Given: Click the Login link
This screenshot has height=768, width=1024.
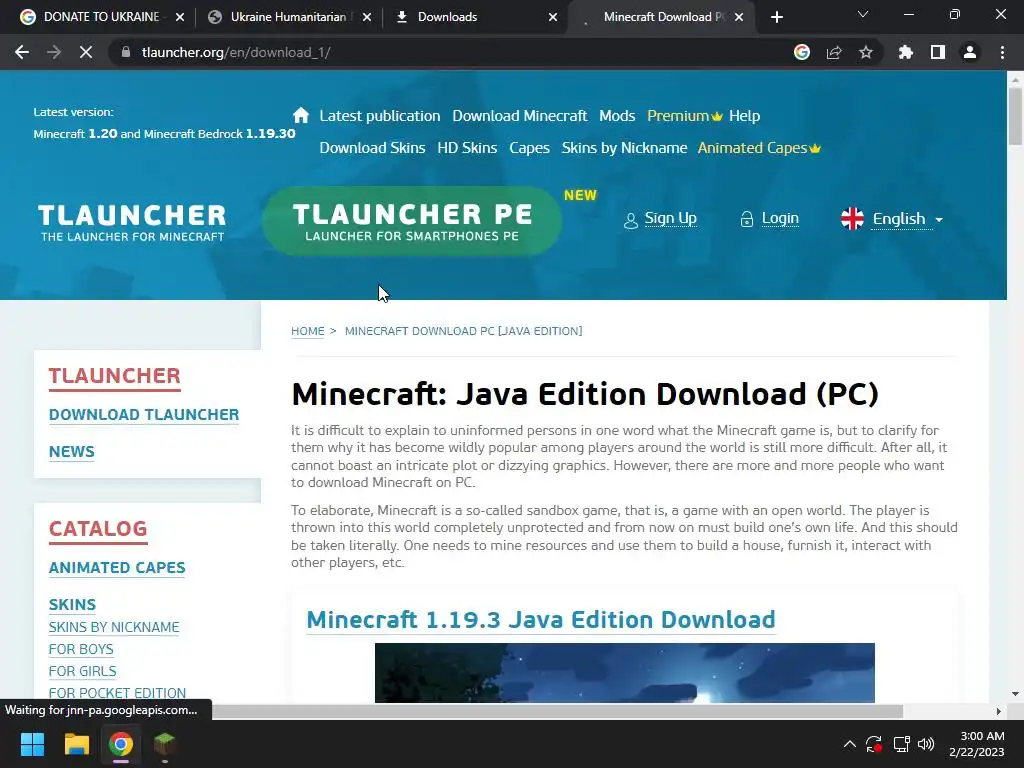Looking at the screenshot, I should coord(780,218).
